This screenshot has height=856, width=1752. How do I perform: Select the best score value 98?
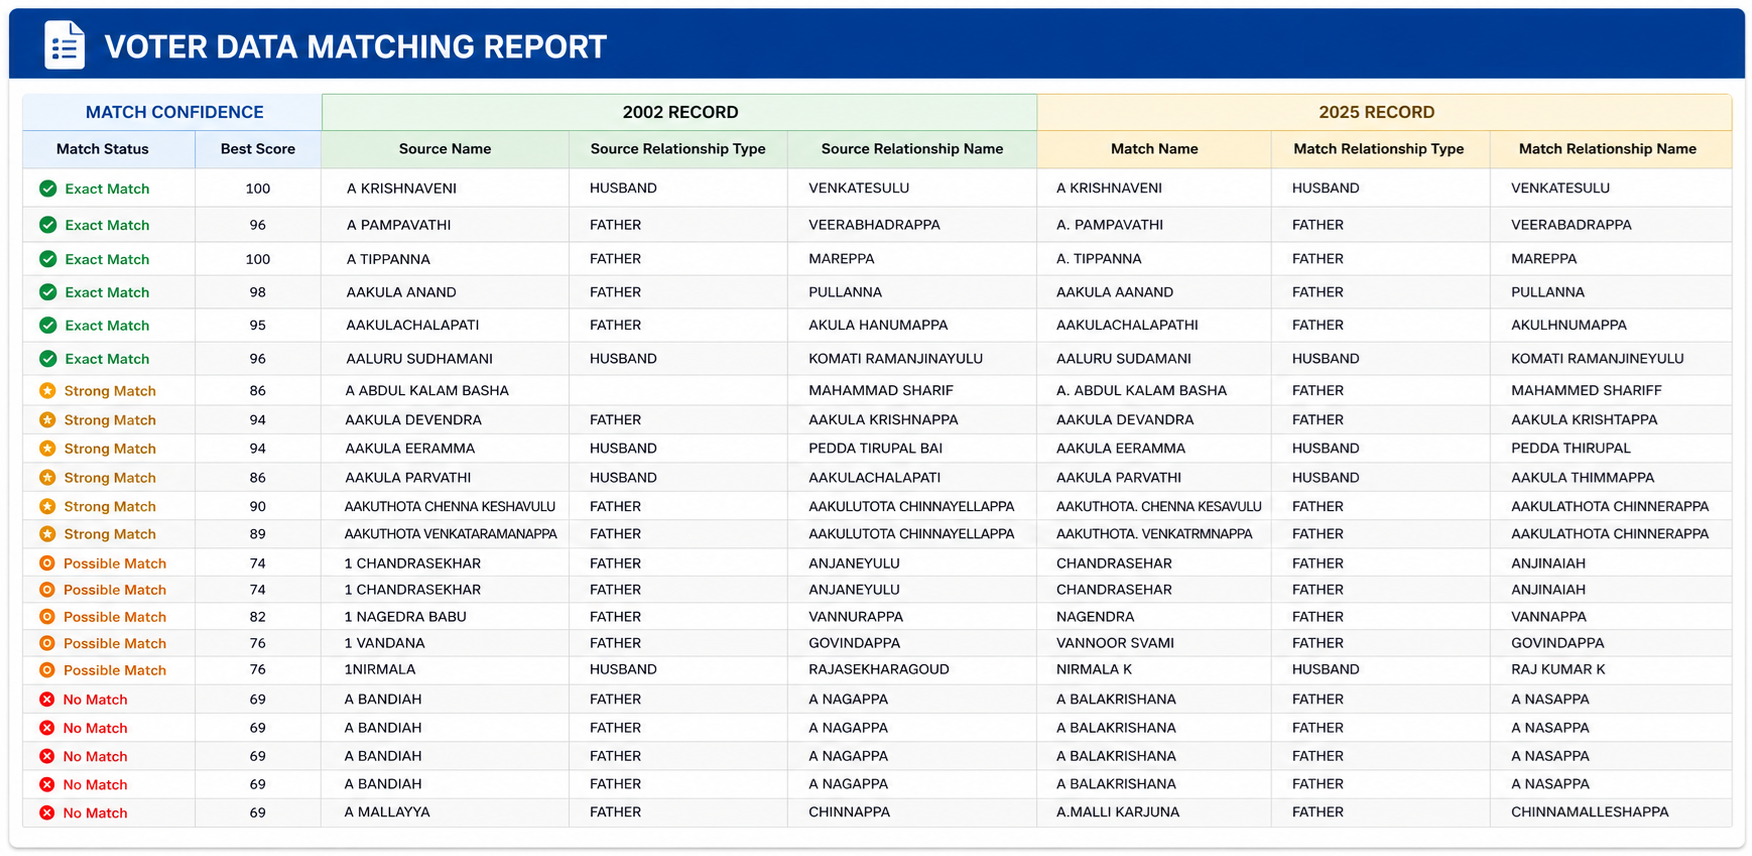pyautogui.click(x=258, y=292)
